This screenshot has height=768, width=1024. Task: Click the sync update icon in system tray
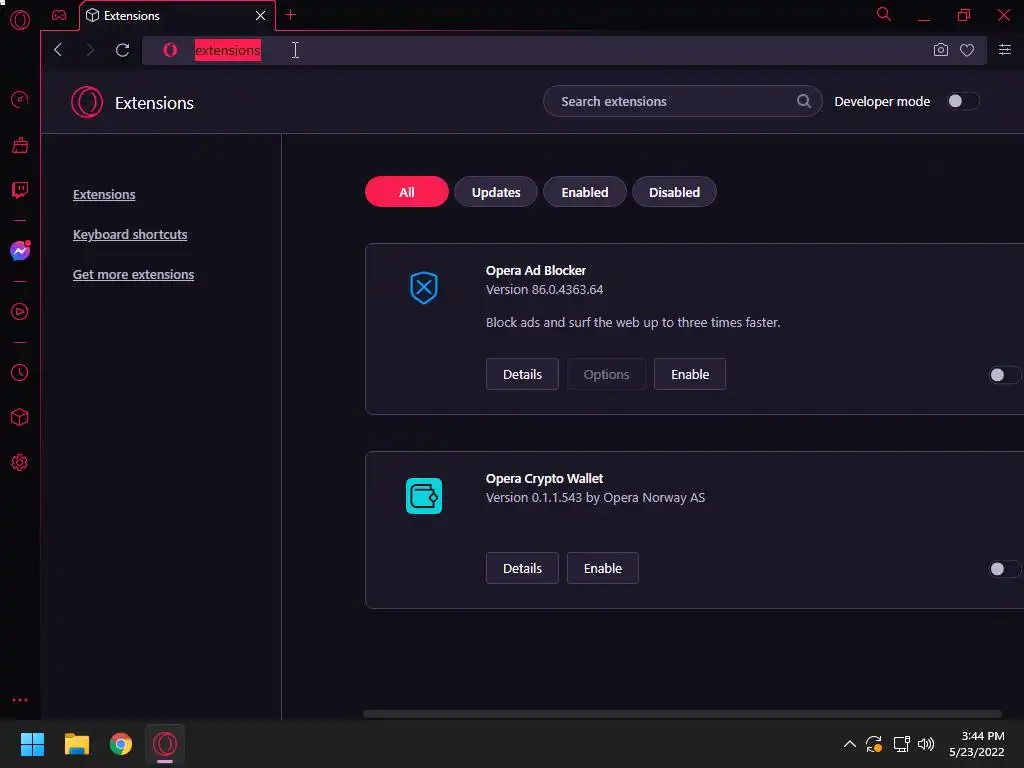[874, 744]
